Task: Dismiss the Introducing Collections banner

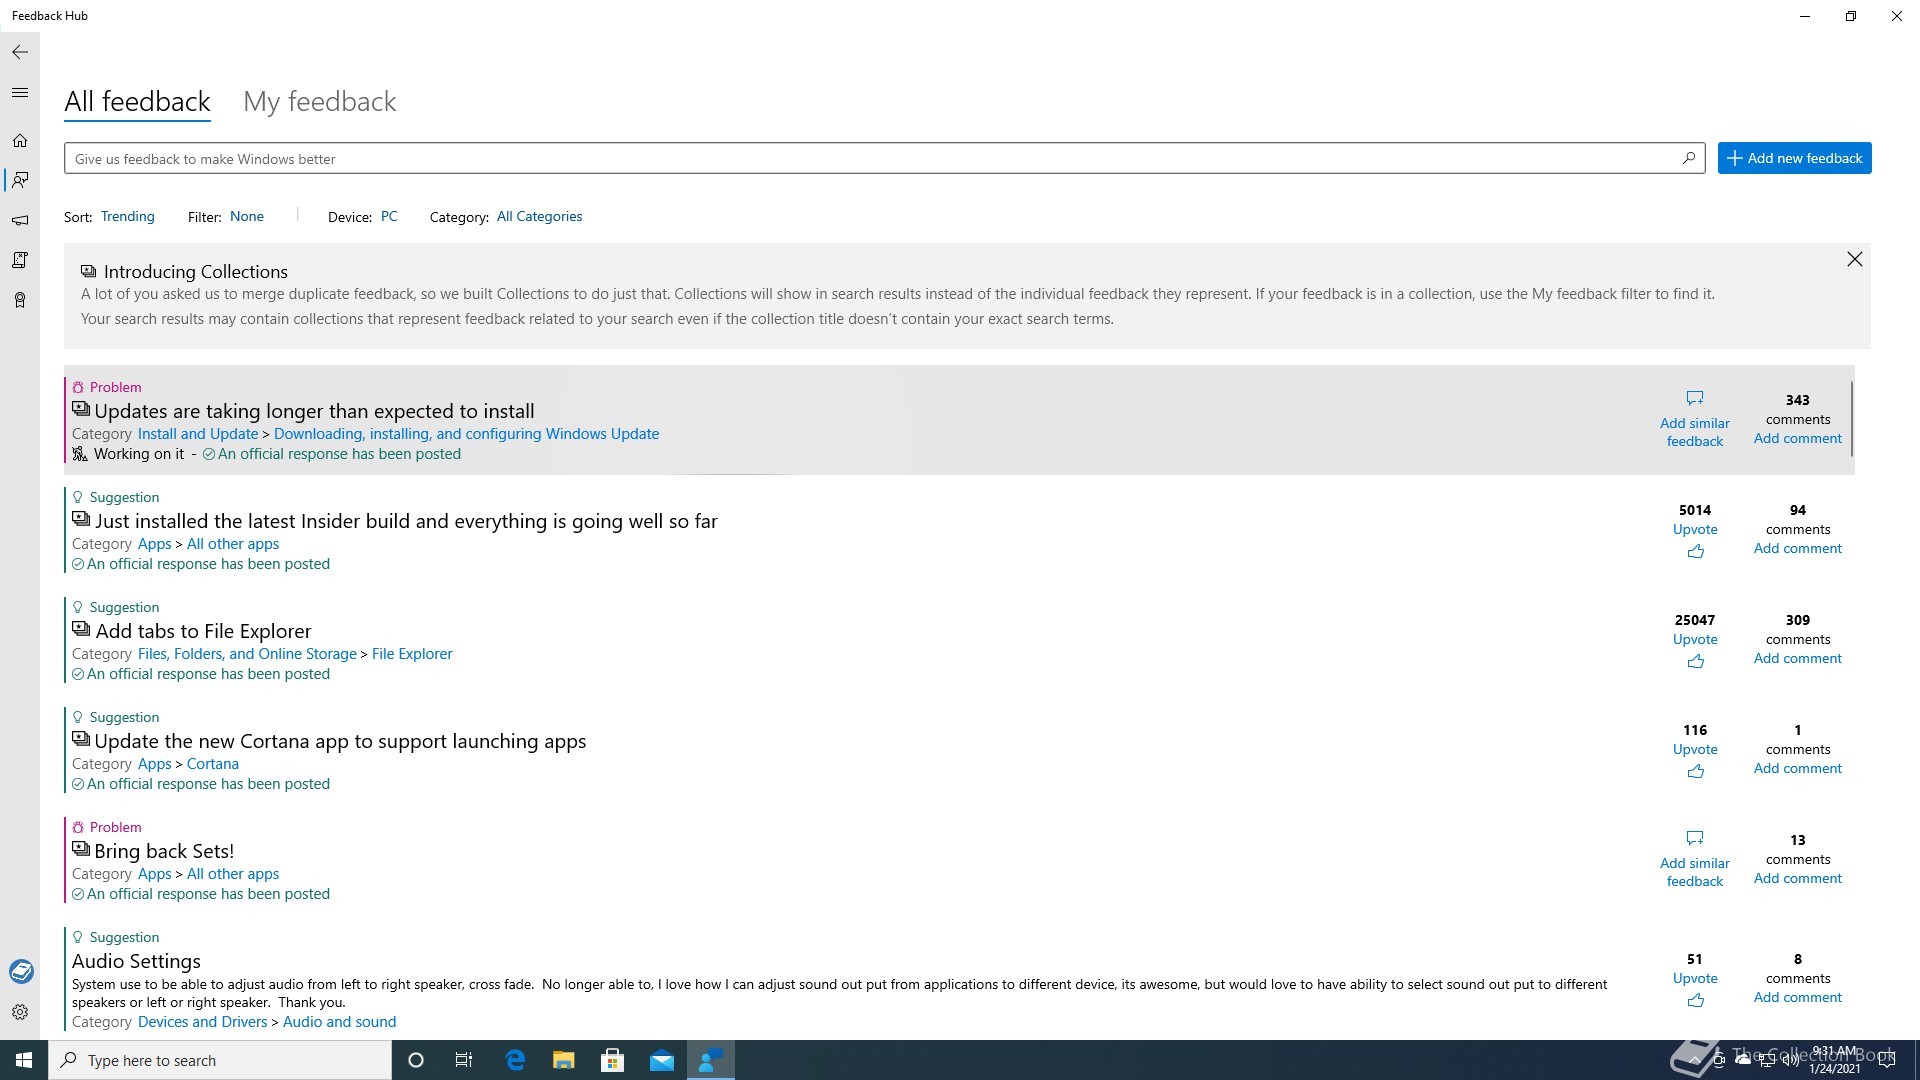Action: click(1855, 260)
